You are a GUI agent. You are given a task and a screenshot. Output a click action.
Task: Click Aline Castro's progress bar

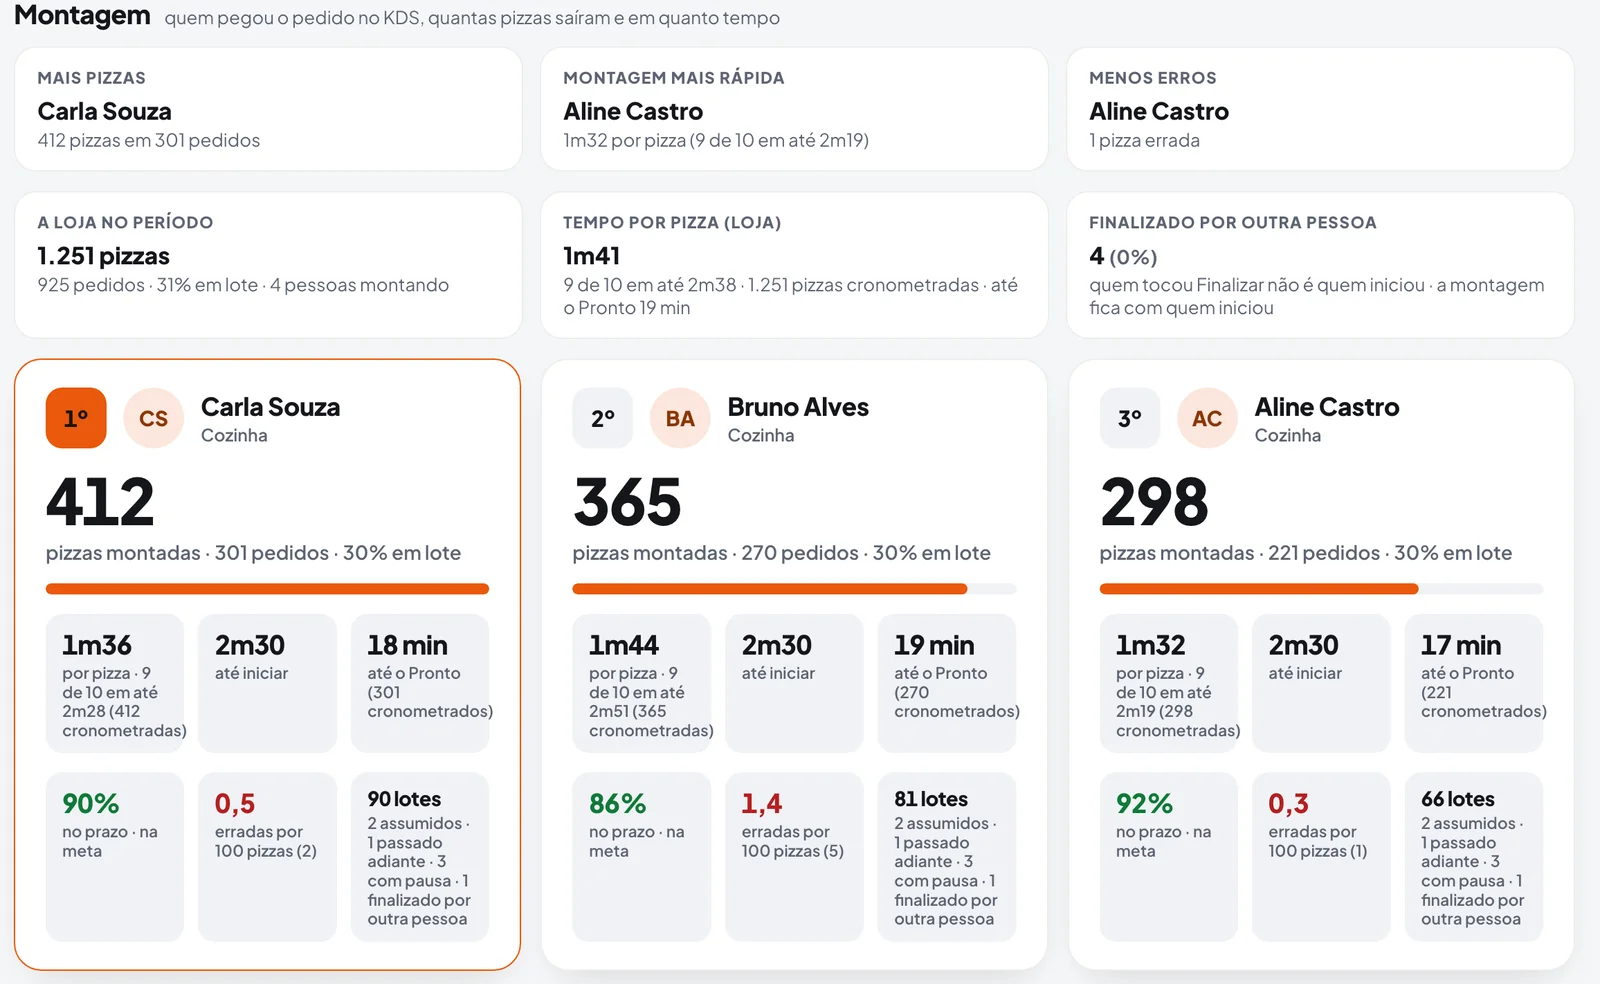tap(1321, 589)
